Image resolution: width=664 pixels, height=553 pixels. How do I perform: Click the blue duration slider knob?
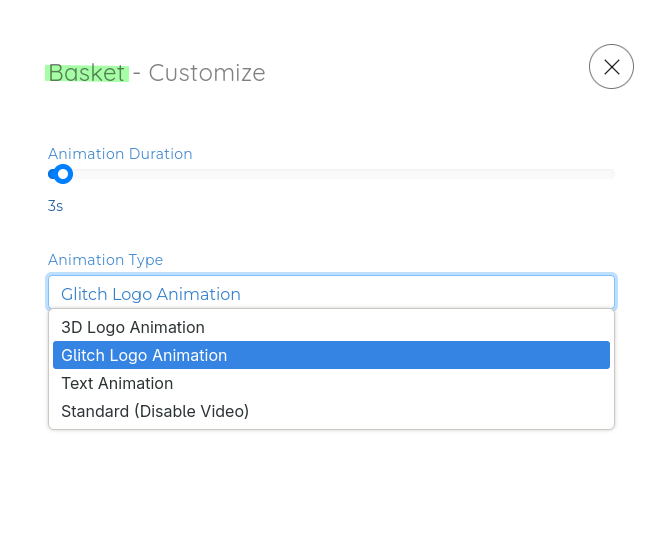point(63,174)
